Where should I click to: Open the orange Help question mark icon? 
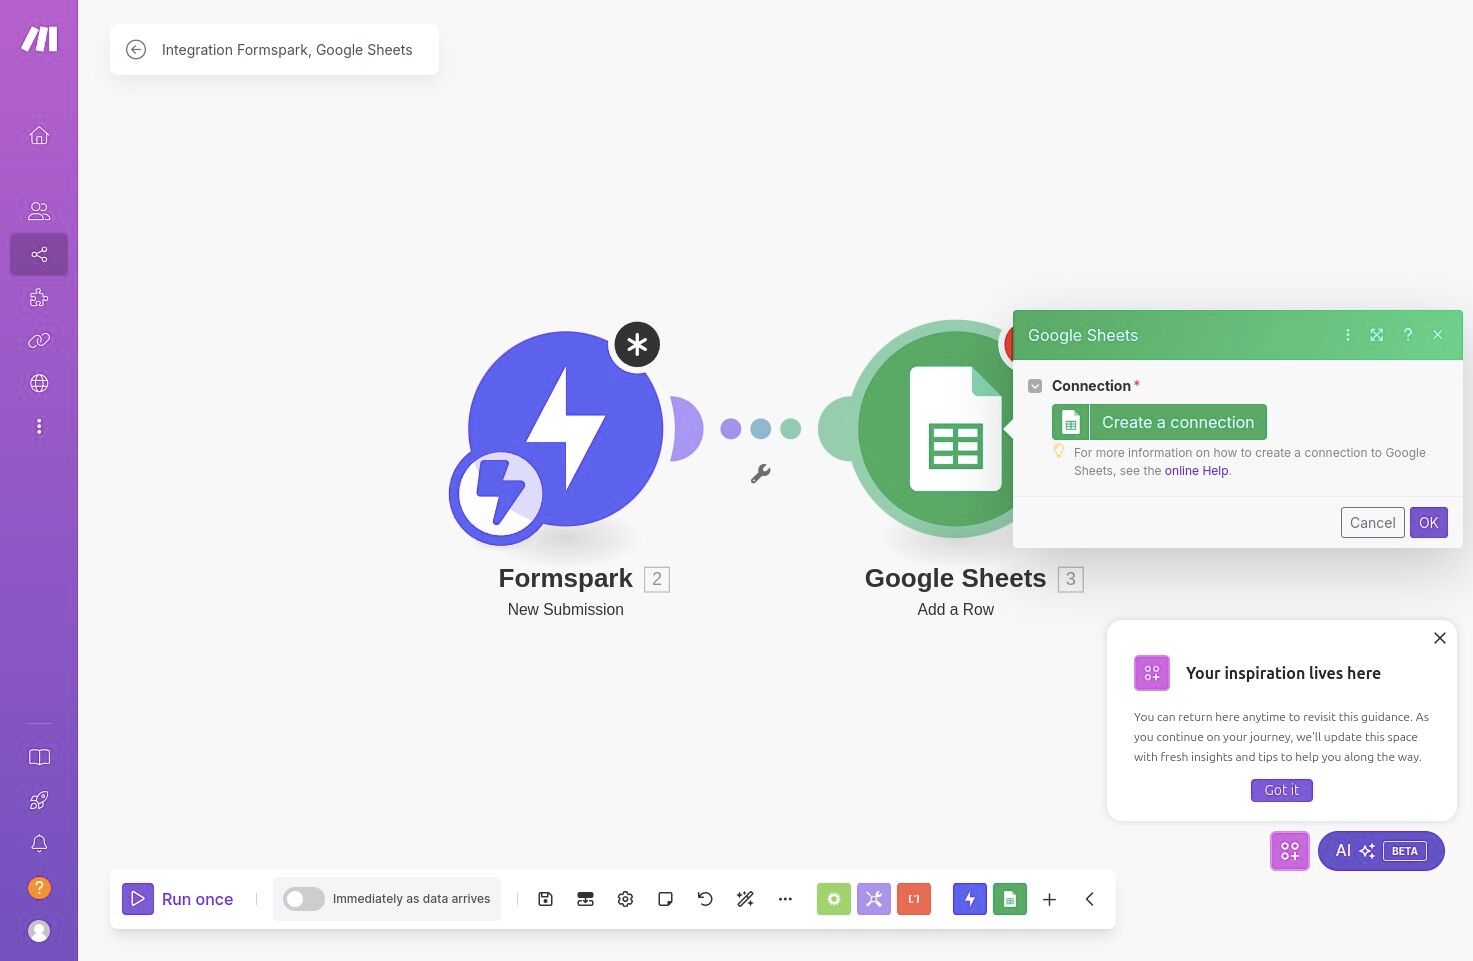pos(39,887)
